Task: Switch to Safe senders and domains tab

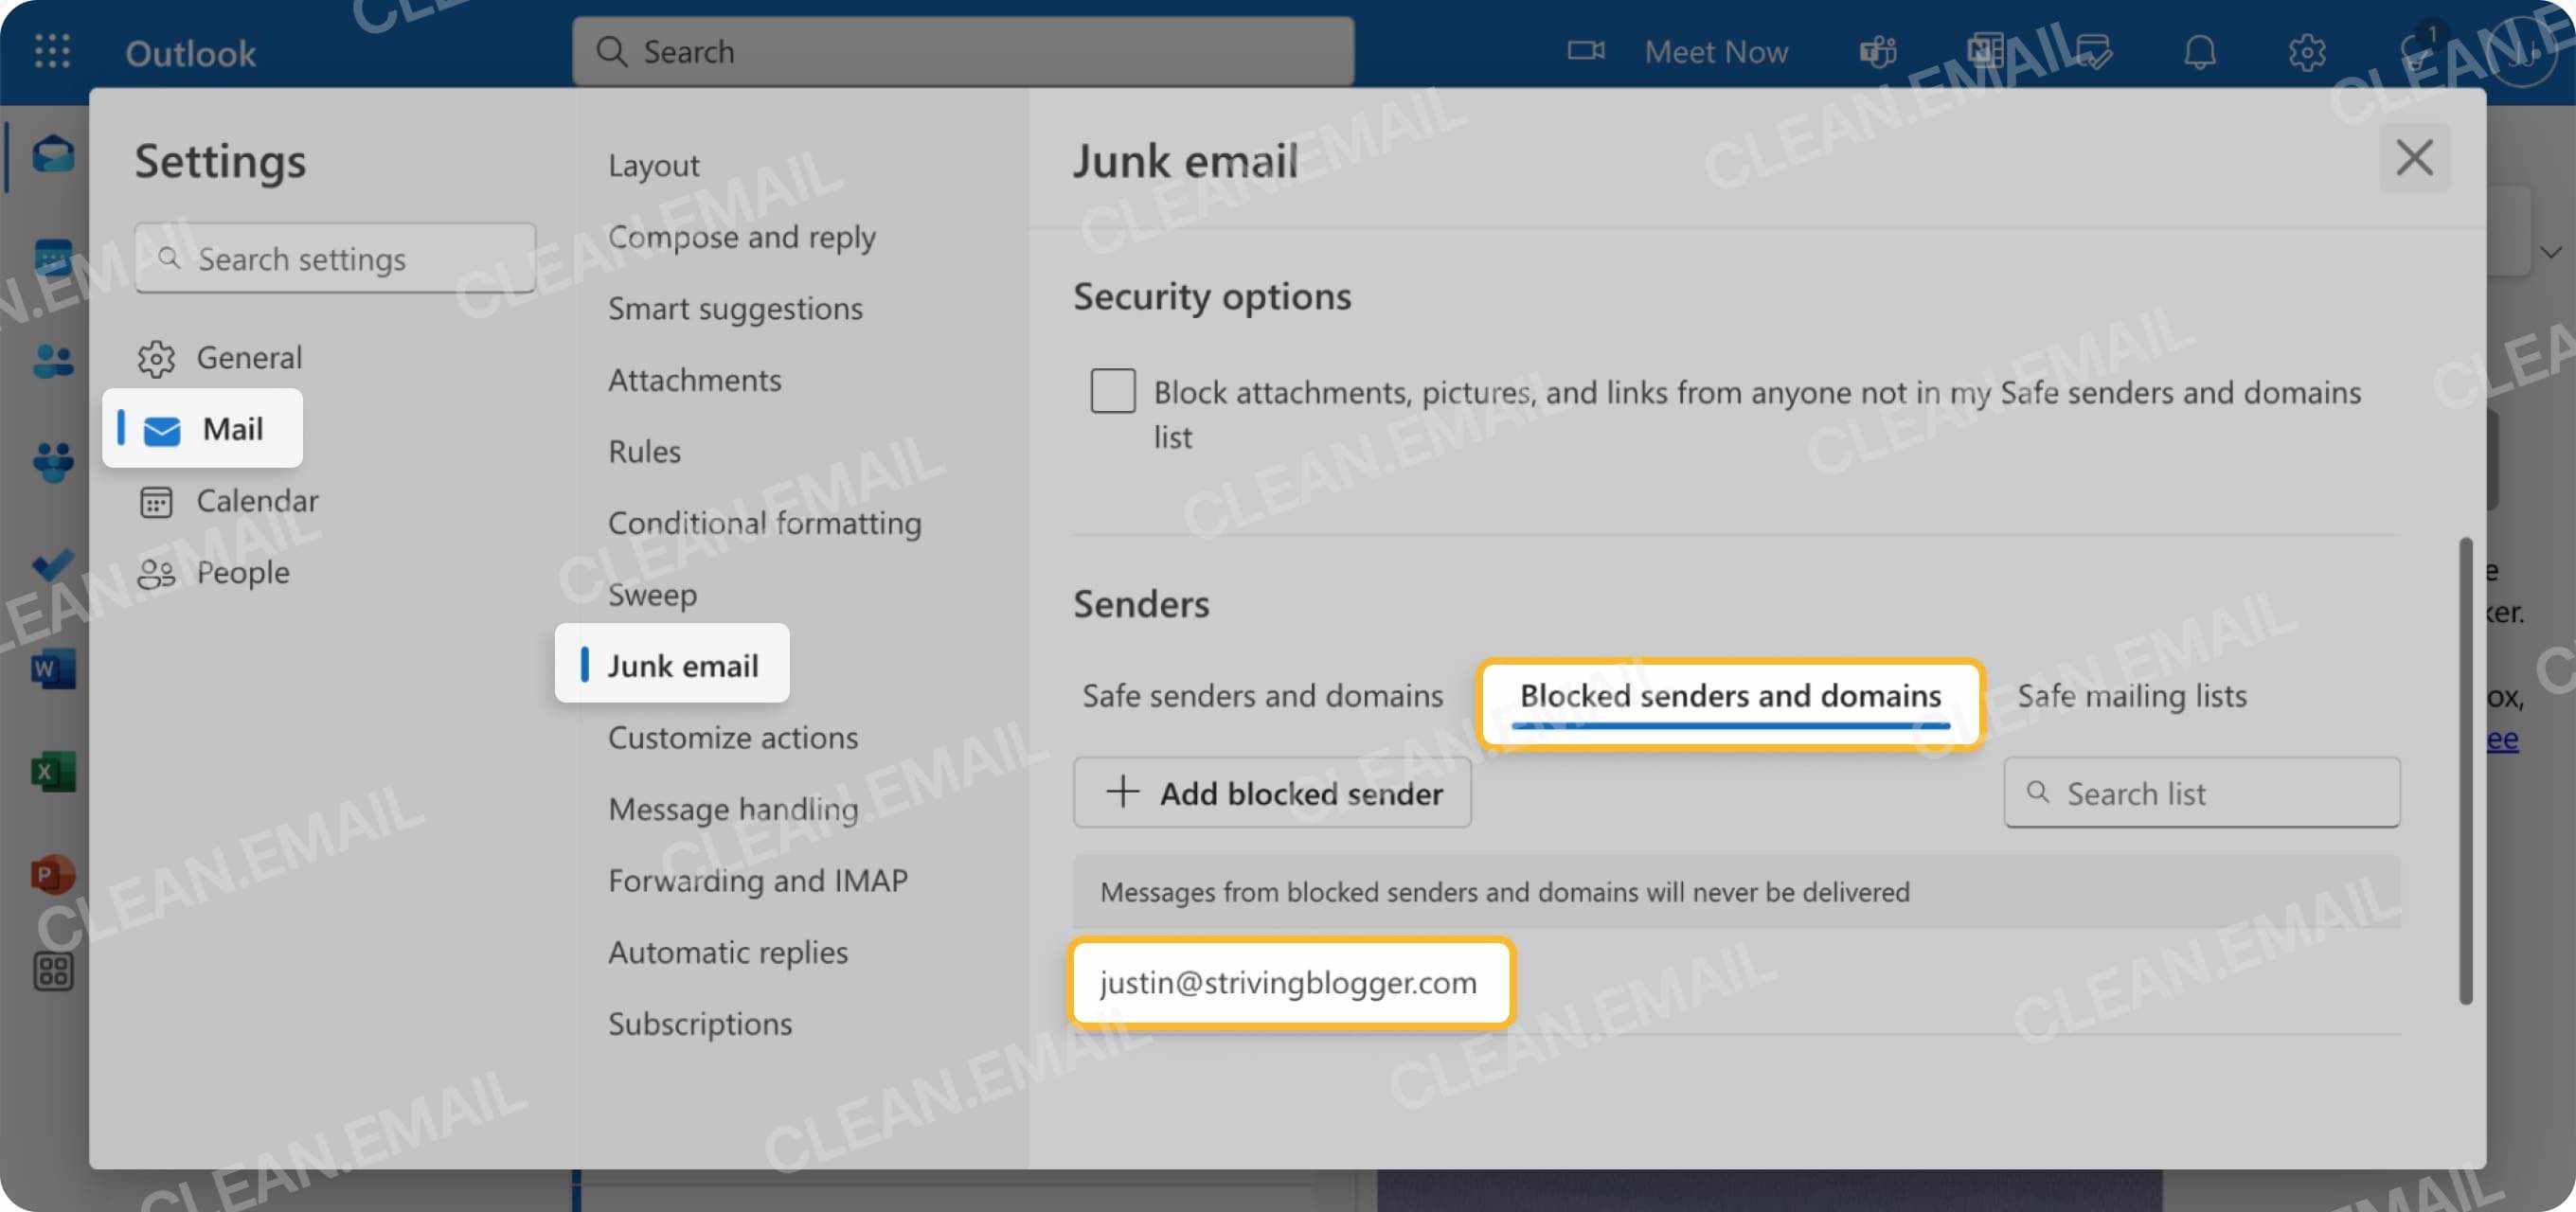Action: 1262,696
